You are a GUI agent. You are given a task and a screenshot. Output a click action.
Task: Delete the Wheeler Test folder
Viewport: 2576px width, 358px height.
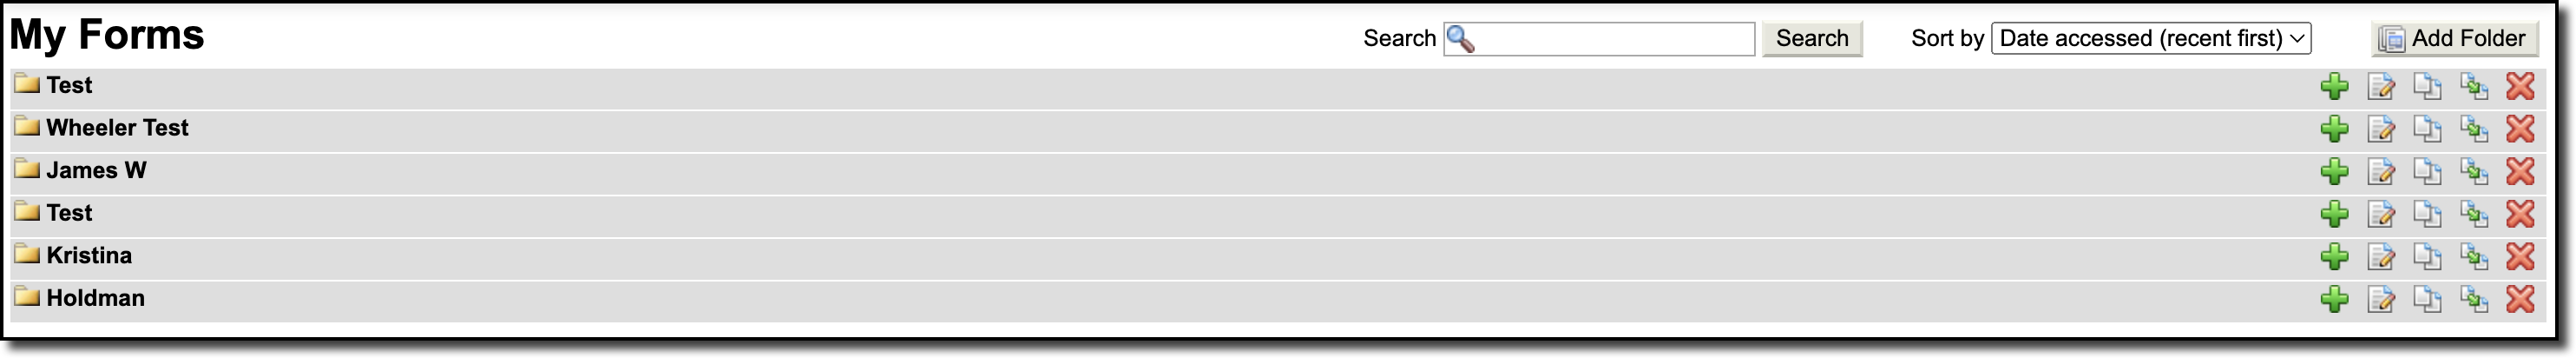2520,129
